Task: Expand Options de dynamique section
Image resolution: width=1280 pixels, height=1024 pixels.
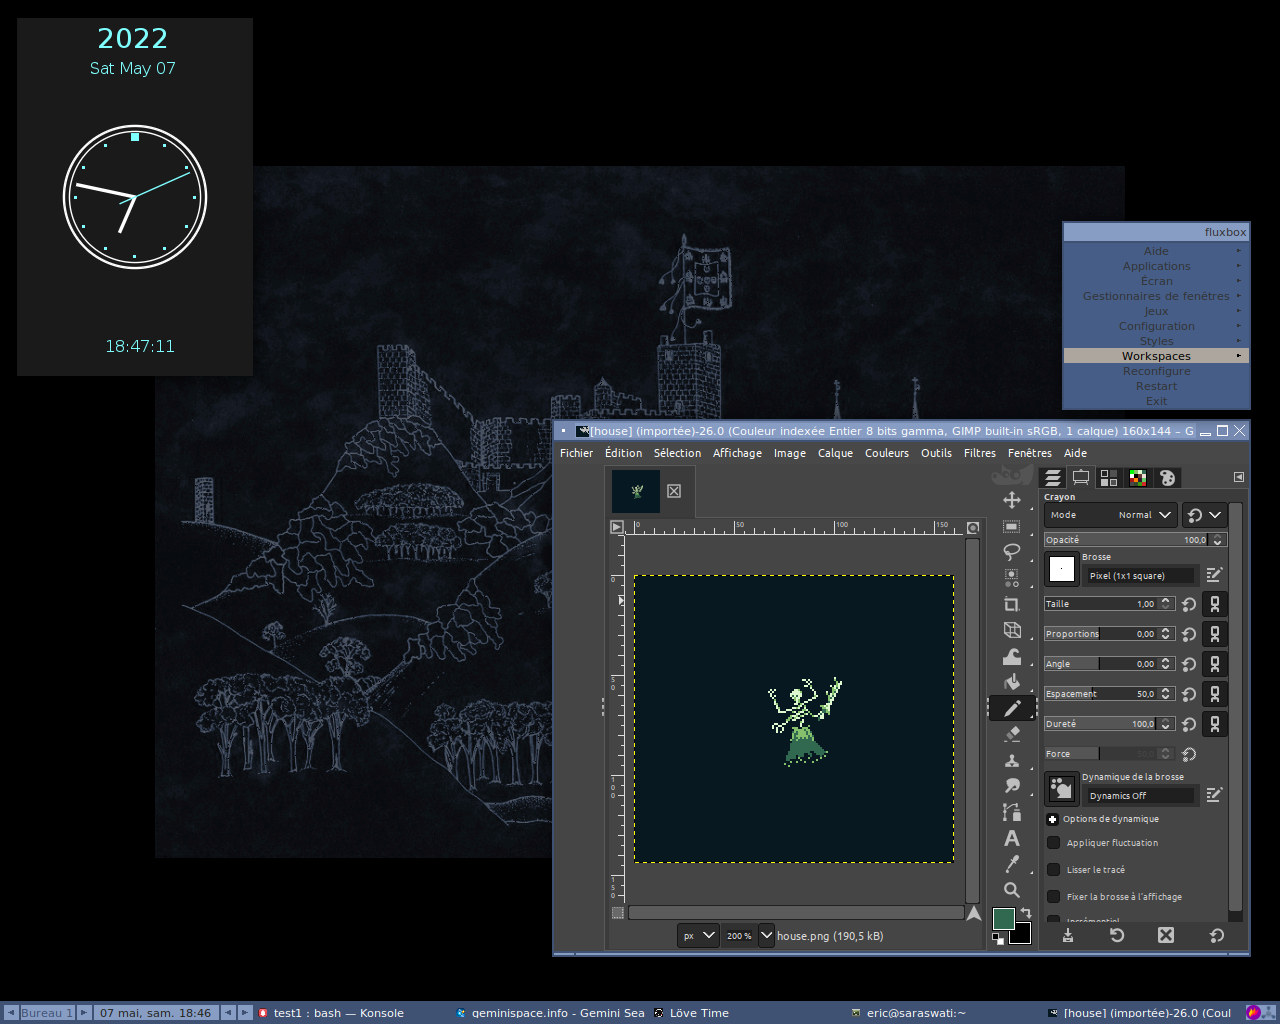Action: 1052,819
